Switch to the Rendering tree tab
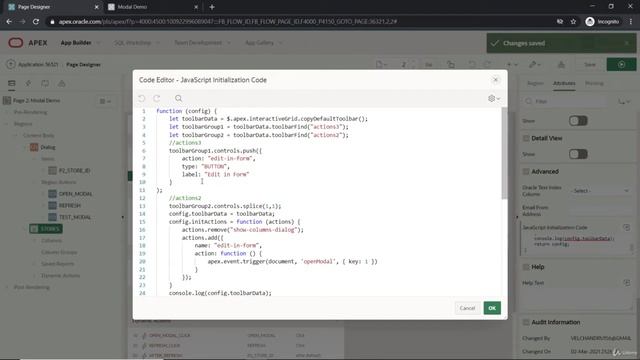 [11, 84]
